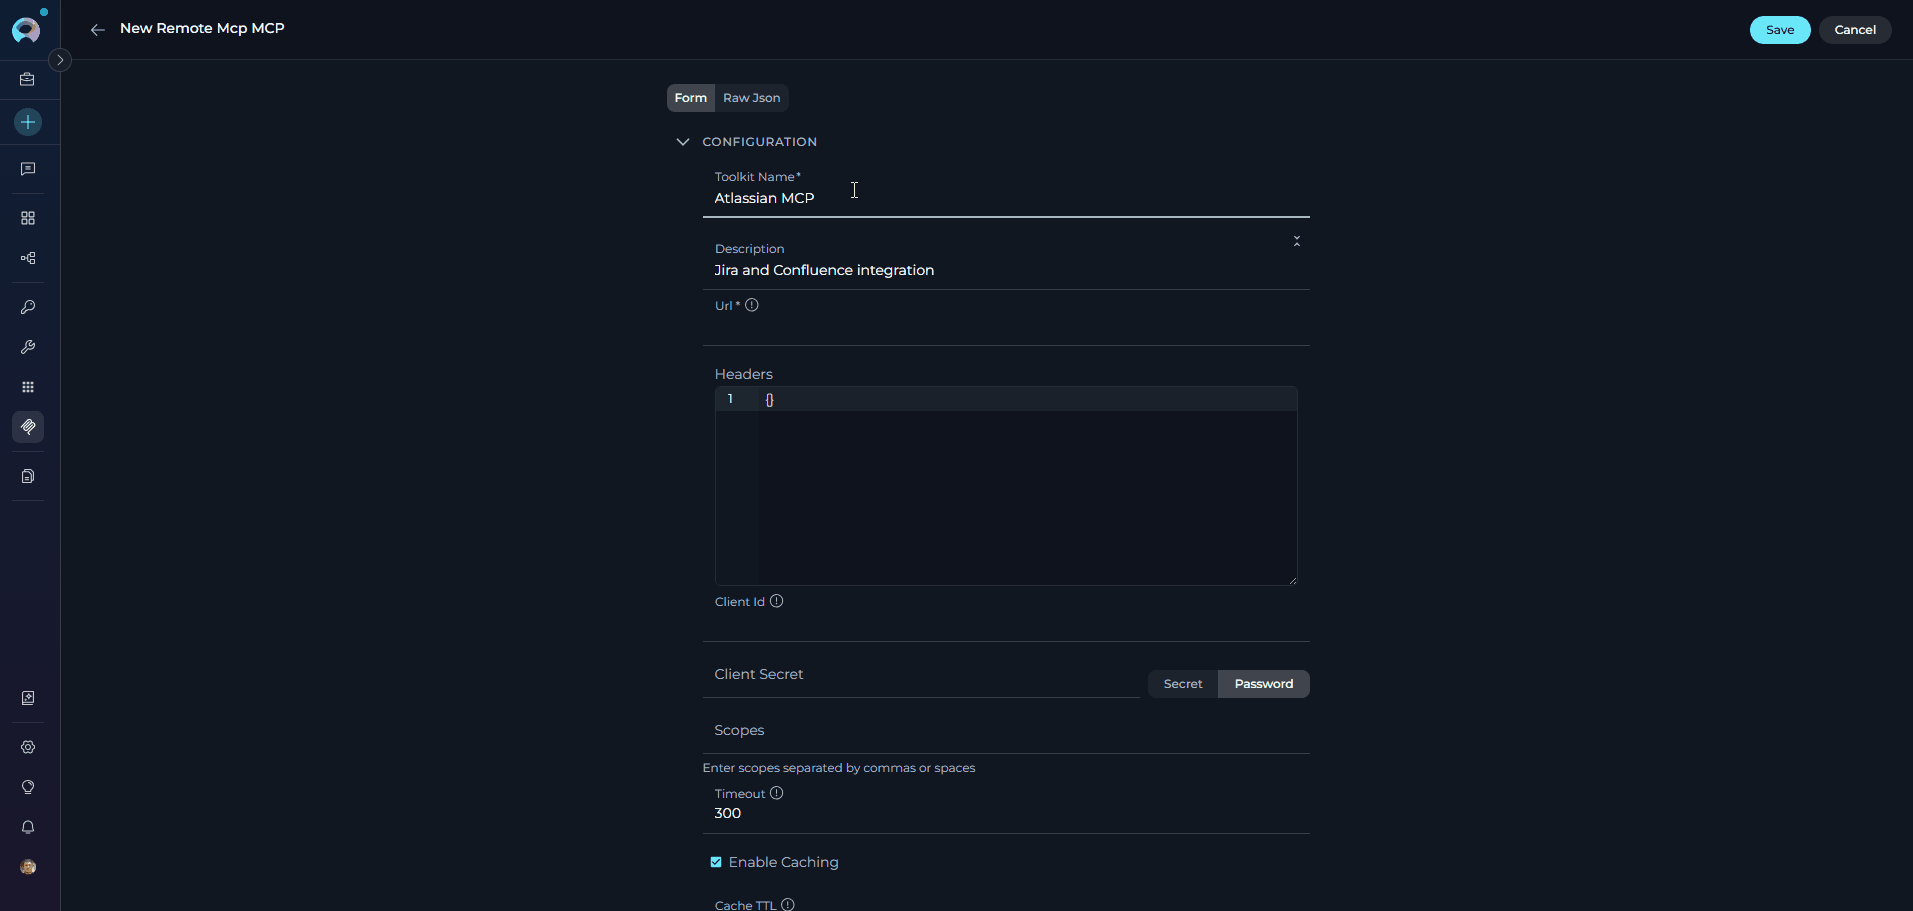Collapse the CONFIGURATION section chevron

click(682, 142)
